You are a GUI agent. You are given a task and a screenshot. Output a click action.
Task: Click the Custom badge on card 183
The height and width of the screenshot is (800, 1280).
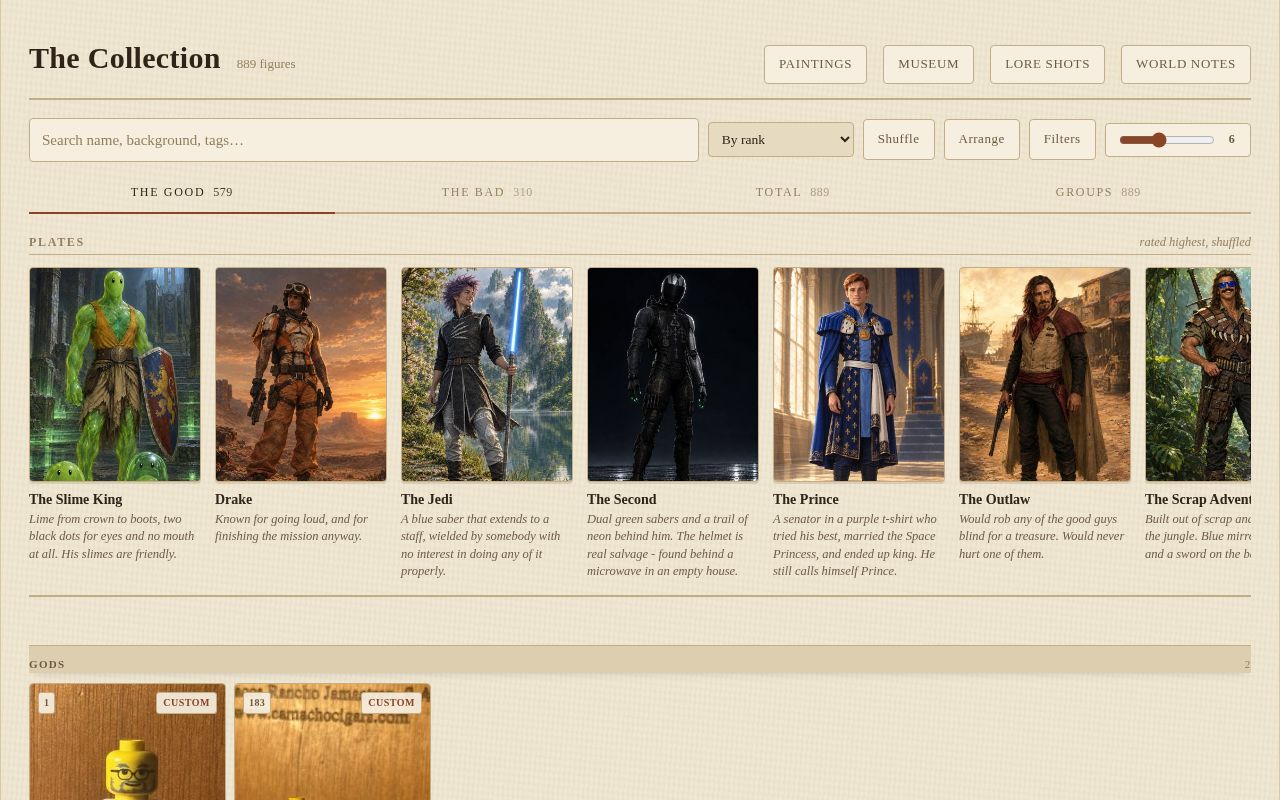pyautogui.click(x=391, y=703)
